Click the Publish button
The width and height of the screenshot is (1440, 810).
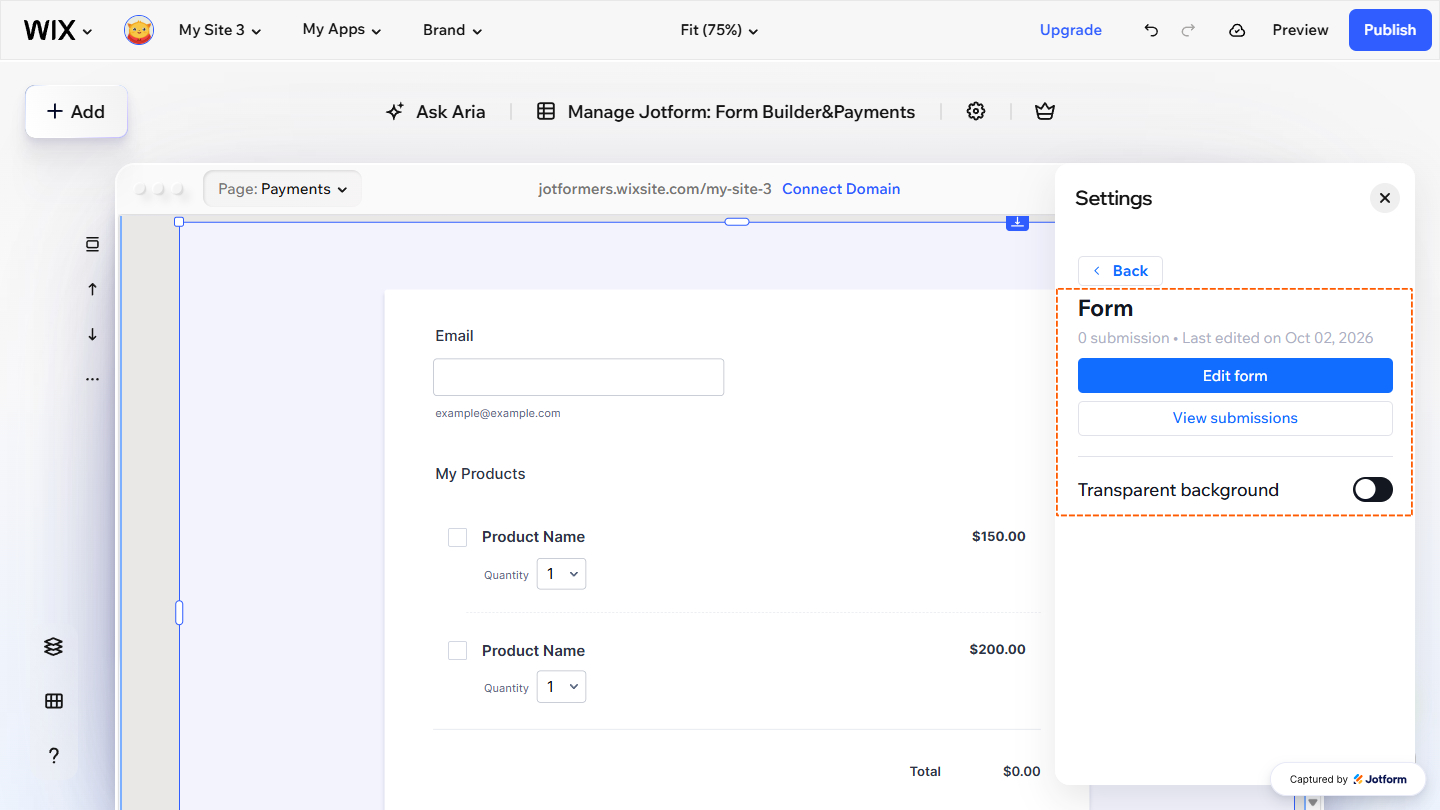(x=1390, y=30)
